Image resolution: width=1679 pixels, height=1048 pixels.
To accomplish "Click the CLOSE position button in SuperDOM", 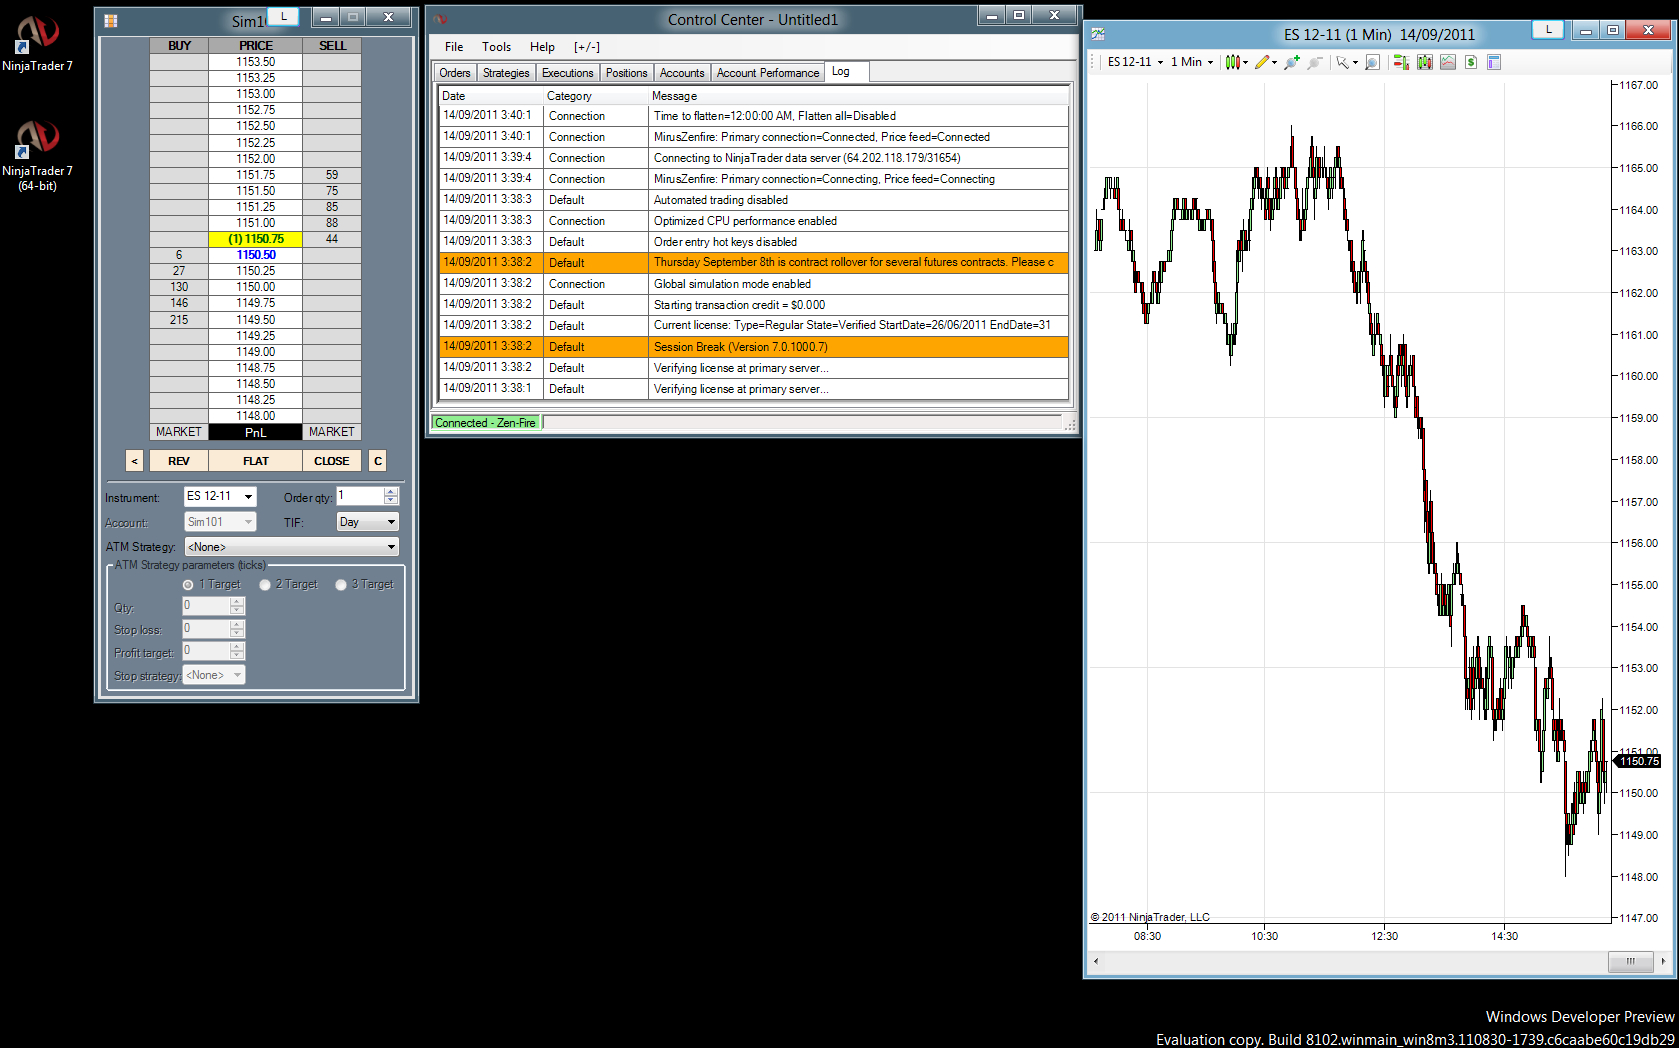I will click(332, 461).
